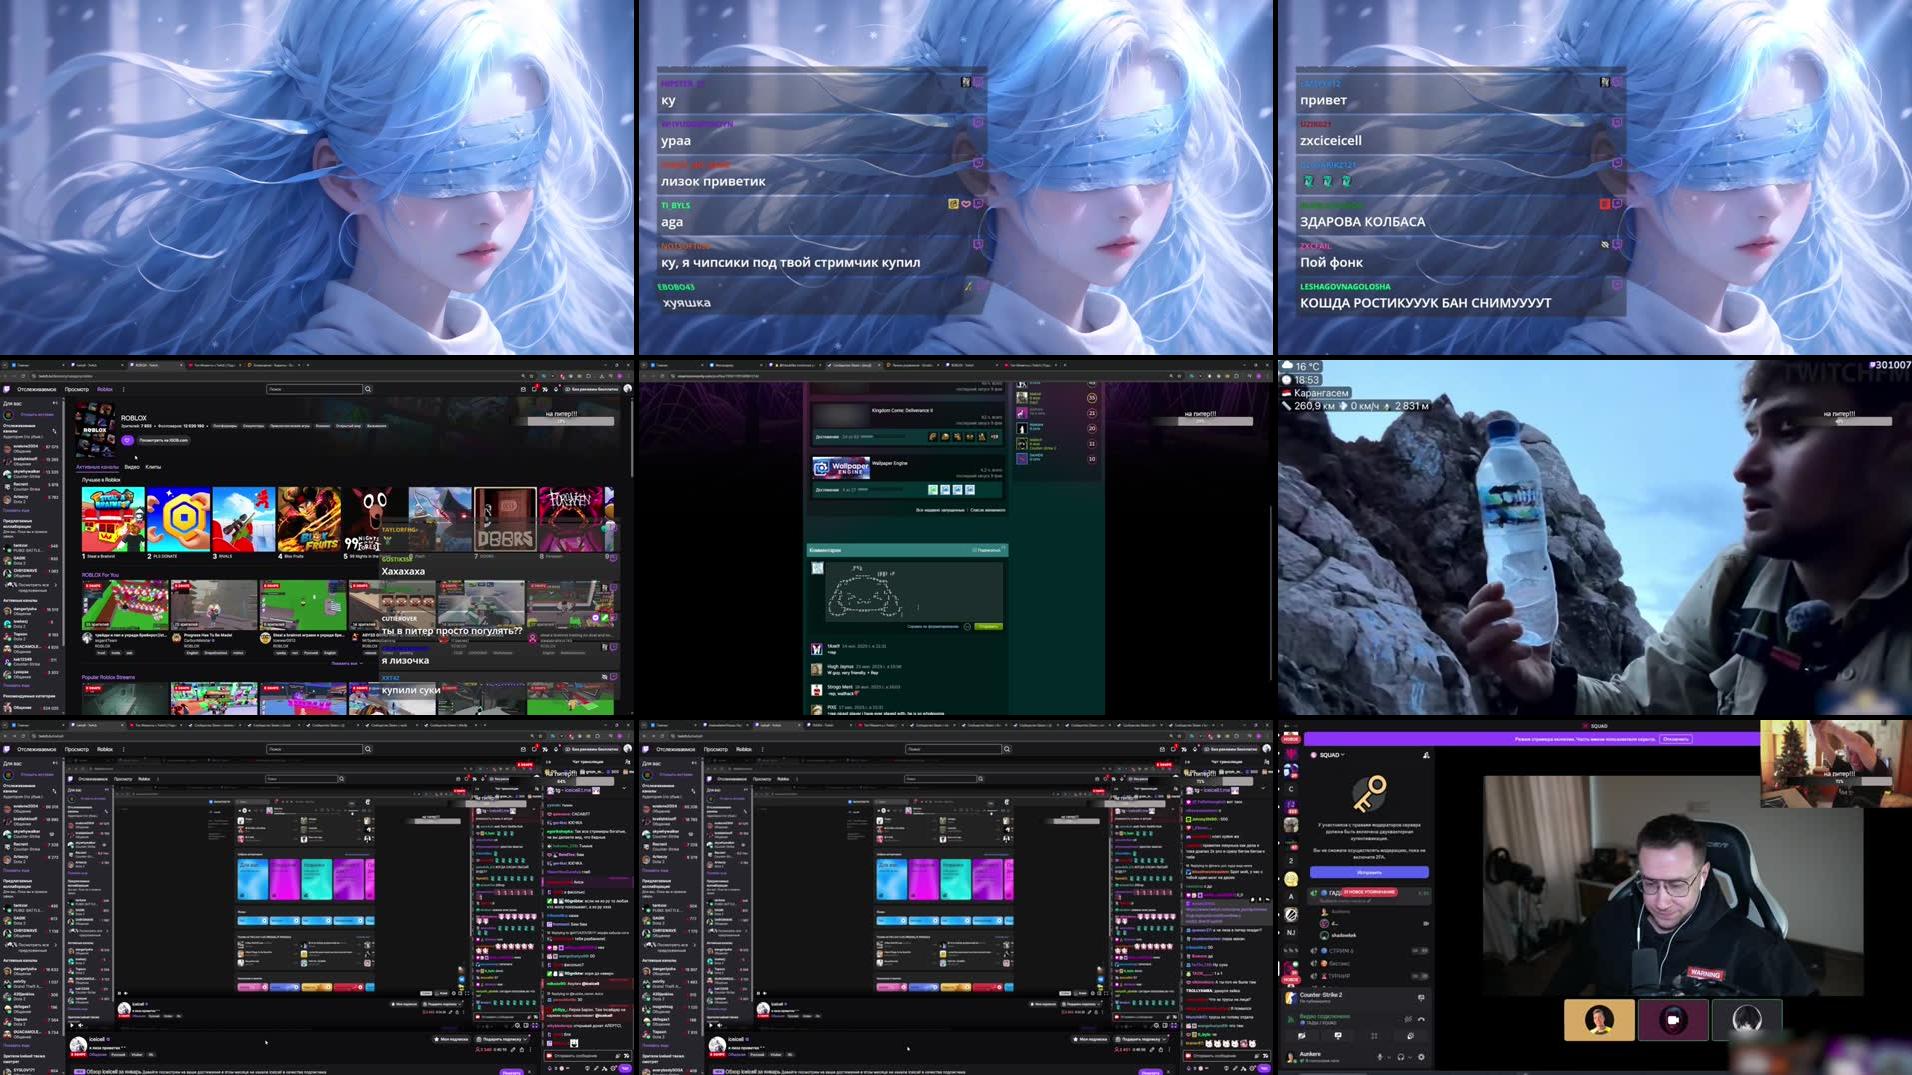The image size is (1912, 1075).
Task: Switch to the Видео tab on Roblox page
Action: (130, 466)
